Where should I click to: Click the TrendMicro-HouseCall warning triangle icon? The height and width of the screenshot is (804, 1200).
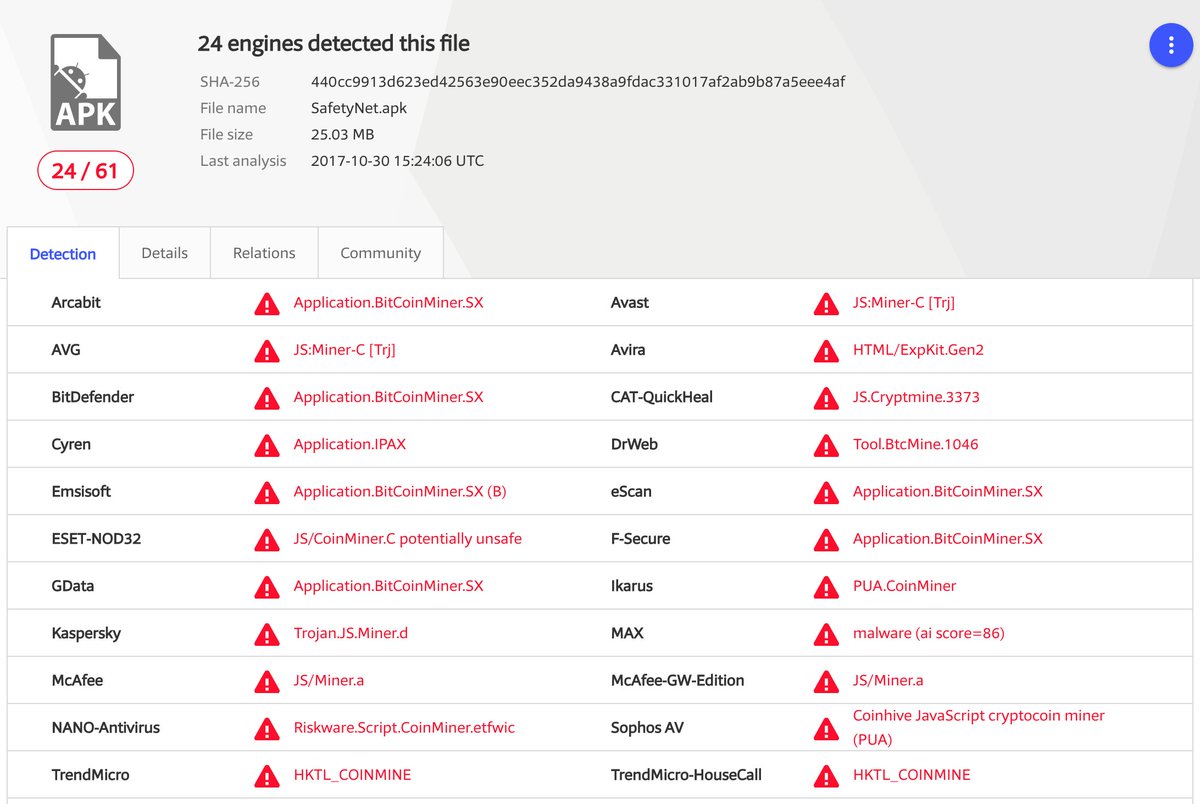coord(826,775)
